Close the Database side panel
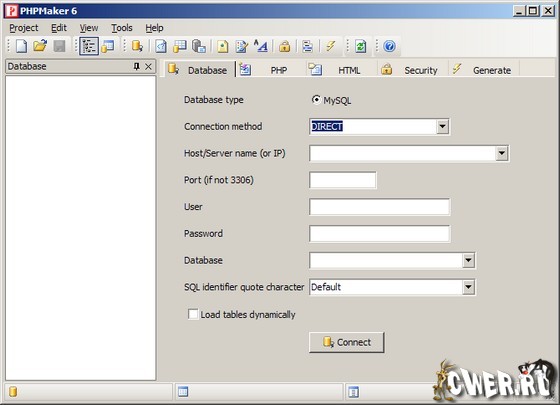The height and width of the screenshot is (405, 560). point(149,66)
